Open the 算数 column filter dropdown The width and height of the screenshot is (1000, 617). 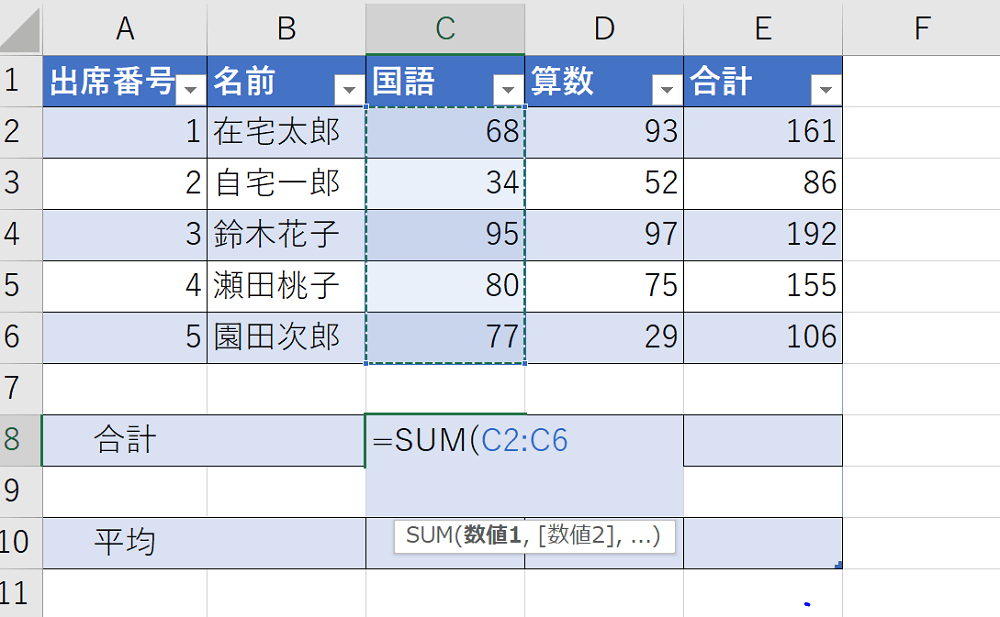[666, 90]
